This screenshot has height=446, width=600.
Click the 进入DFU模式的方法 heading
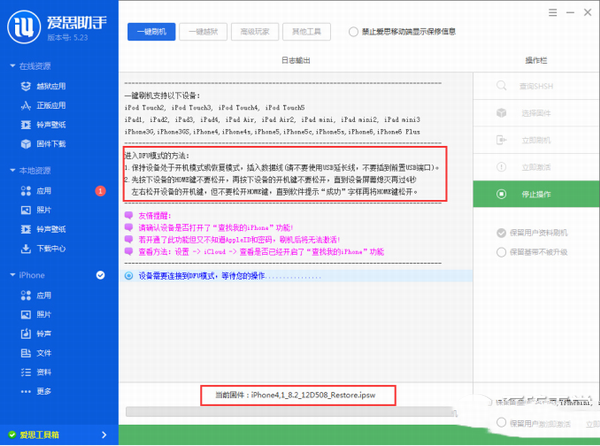[x=157, y=156]
